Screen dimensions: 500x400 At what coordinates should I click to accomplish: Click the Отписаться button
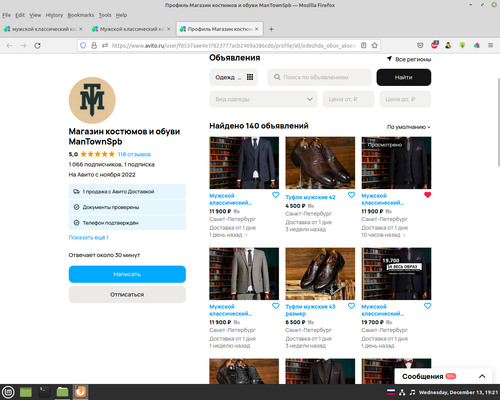point(127,295)
